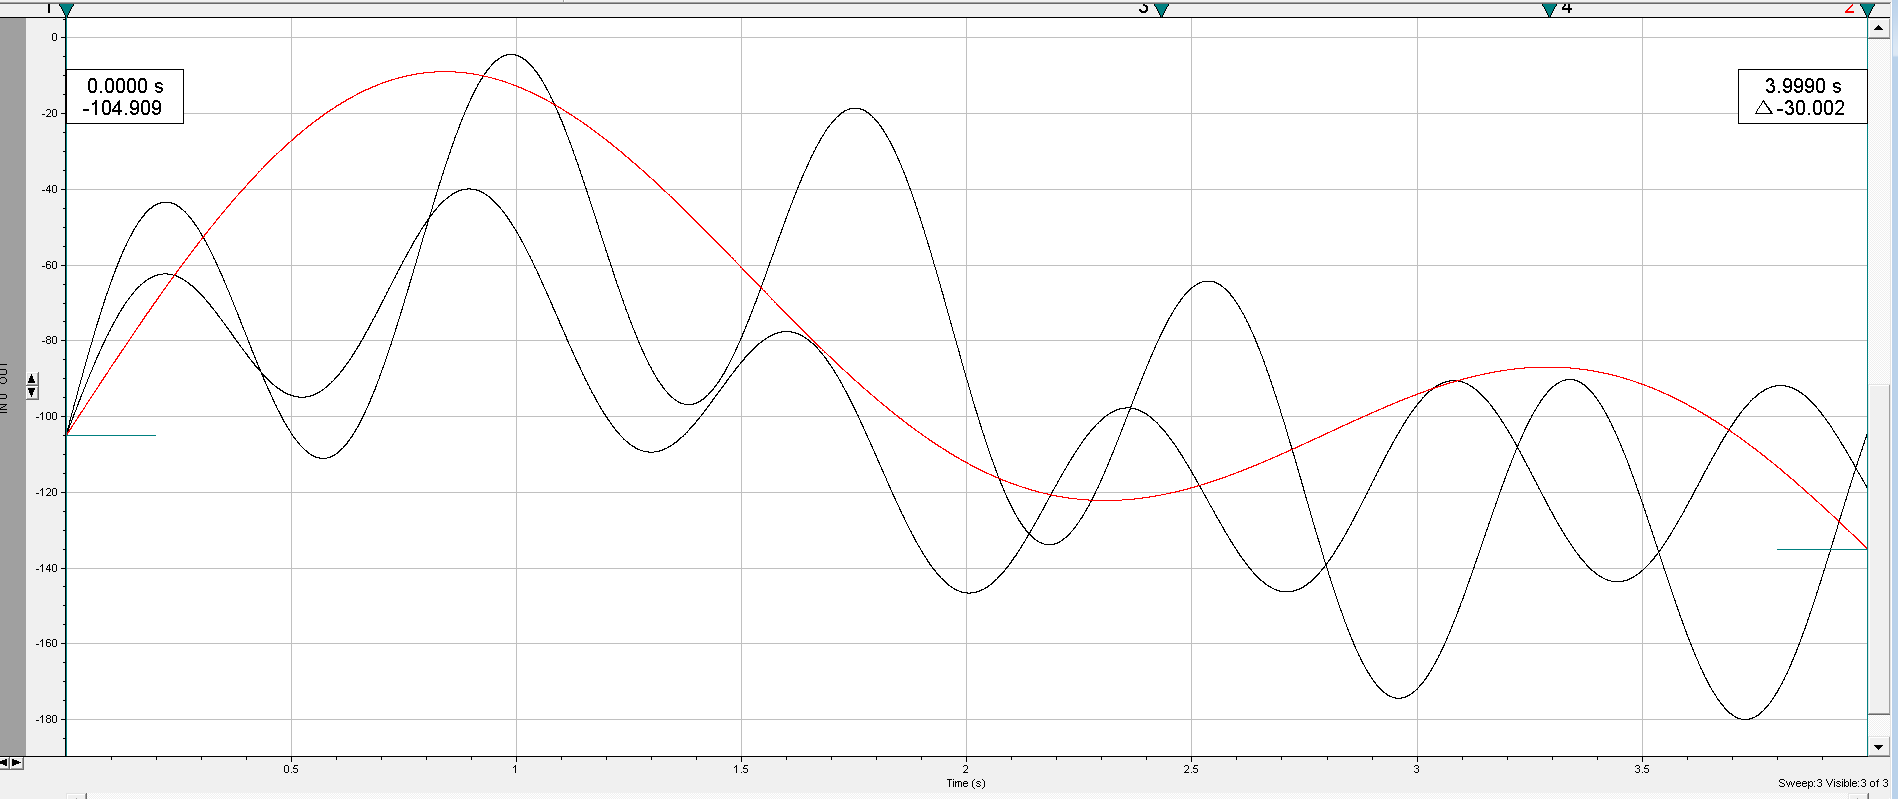1898x799 pixels.
Task: Click the '2.5' time axis tick label
Action: (x=1191, y=769)
